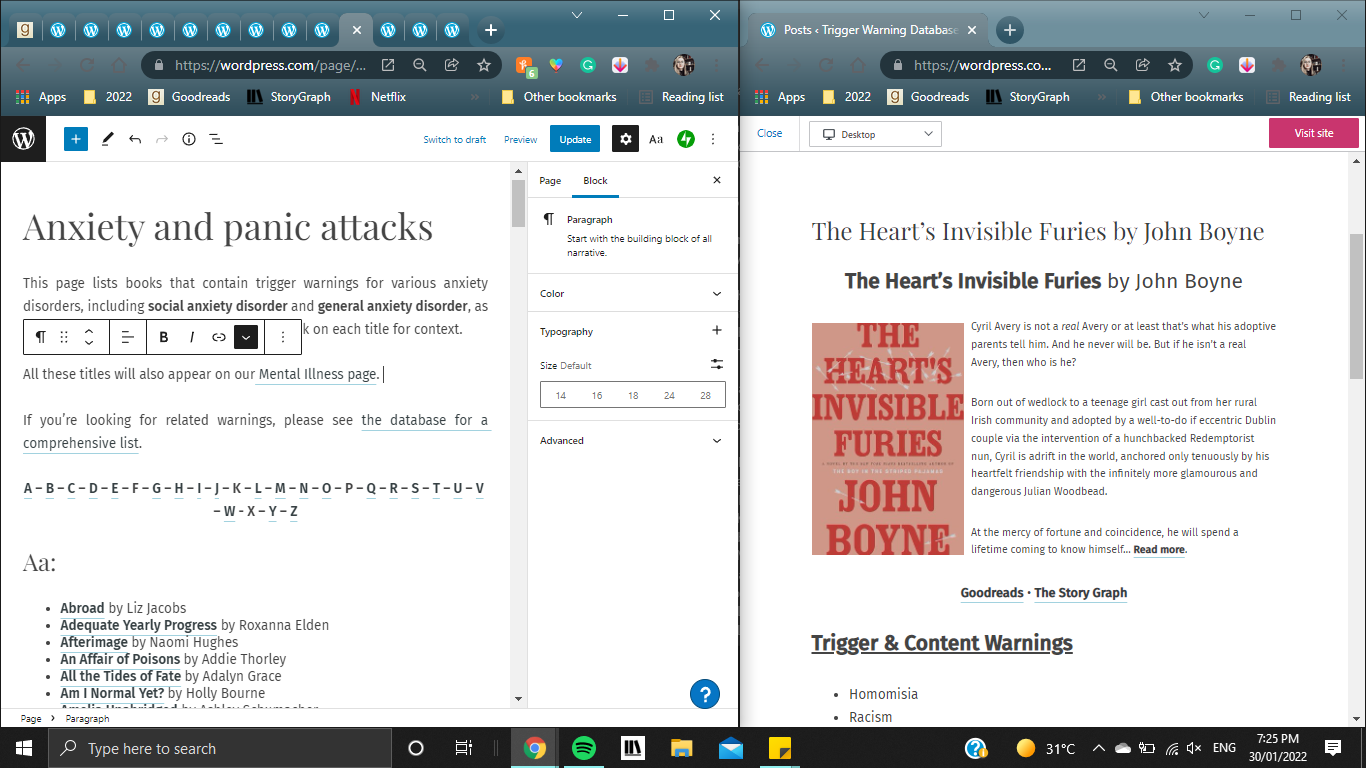Click the block inserter plus button
This screenshot has width=1366, height=768.
(x=76, y=139)
